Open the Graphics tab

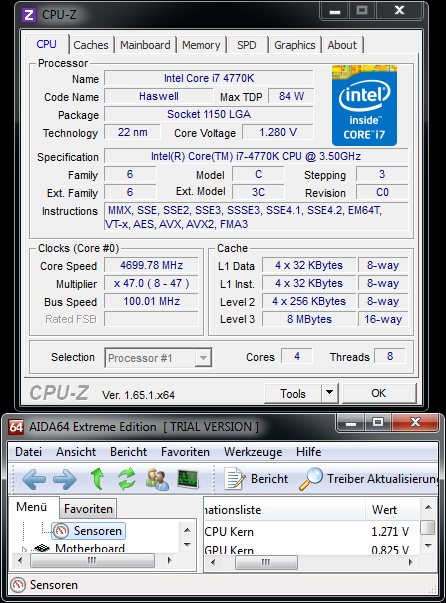click(x=295, y=45)
